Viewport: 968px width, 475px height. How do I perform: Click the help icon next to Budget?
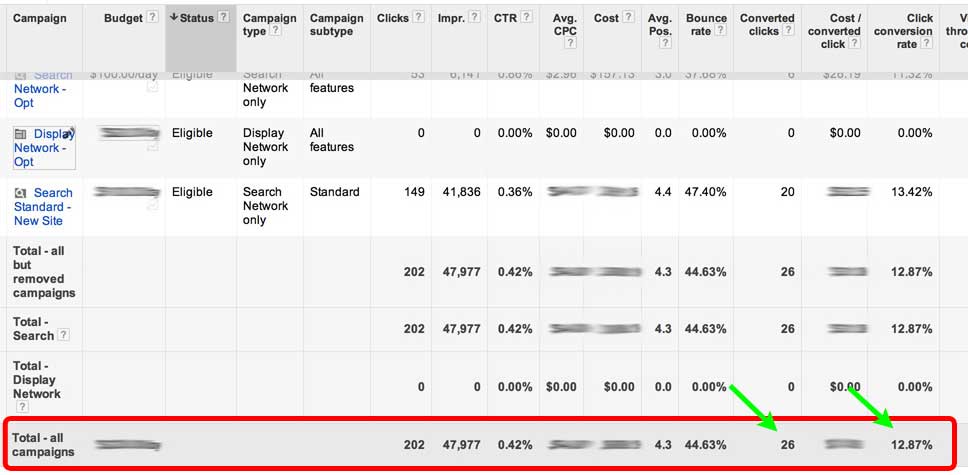[153, 18]
